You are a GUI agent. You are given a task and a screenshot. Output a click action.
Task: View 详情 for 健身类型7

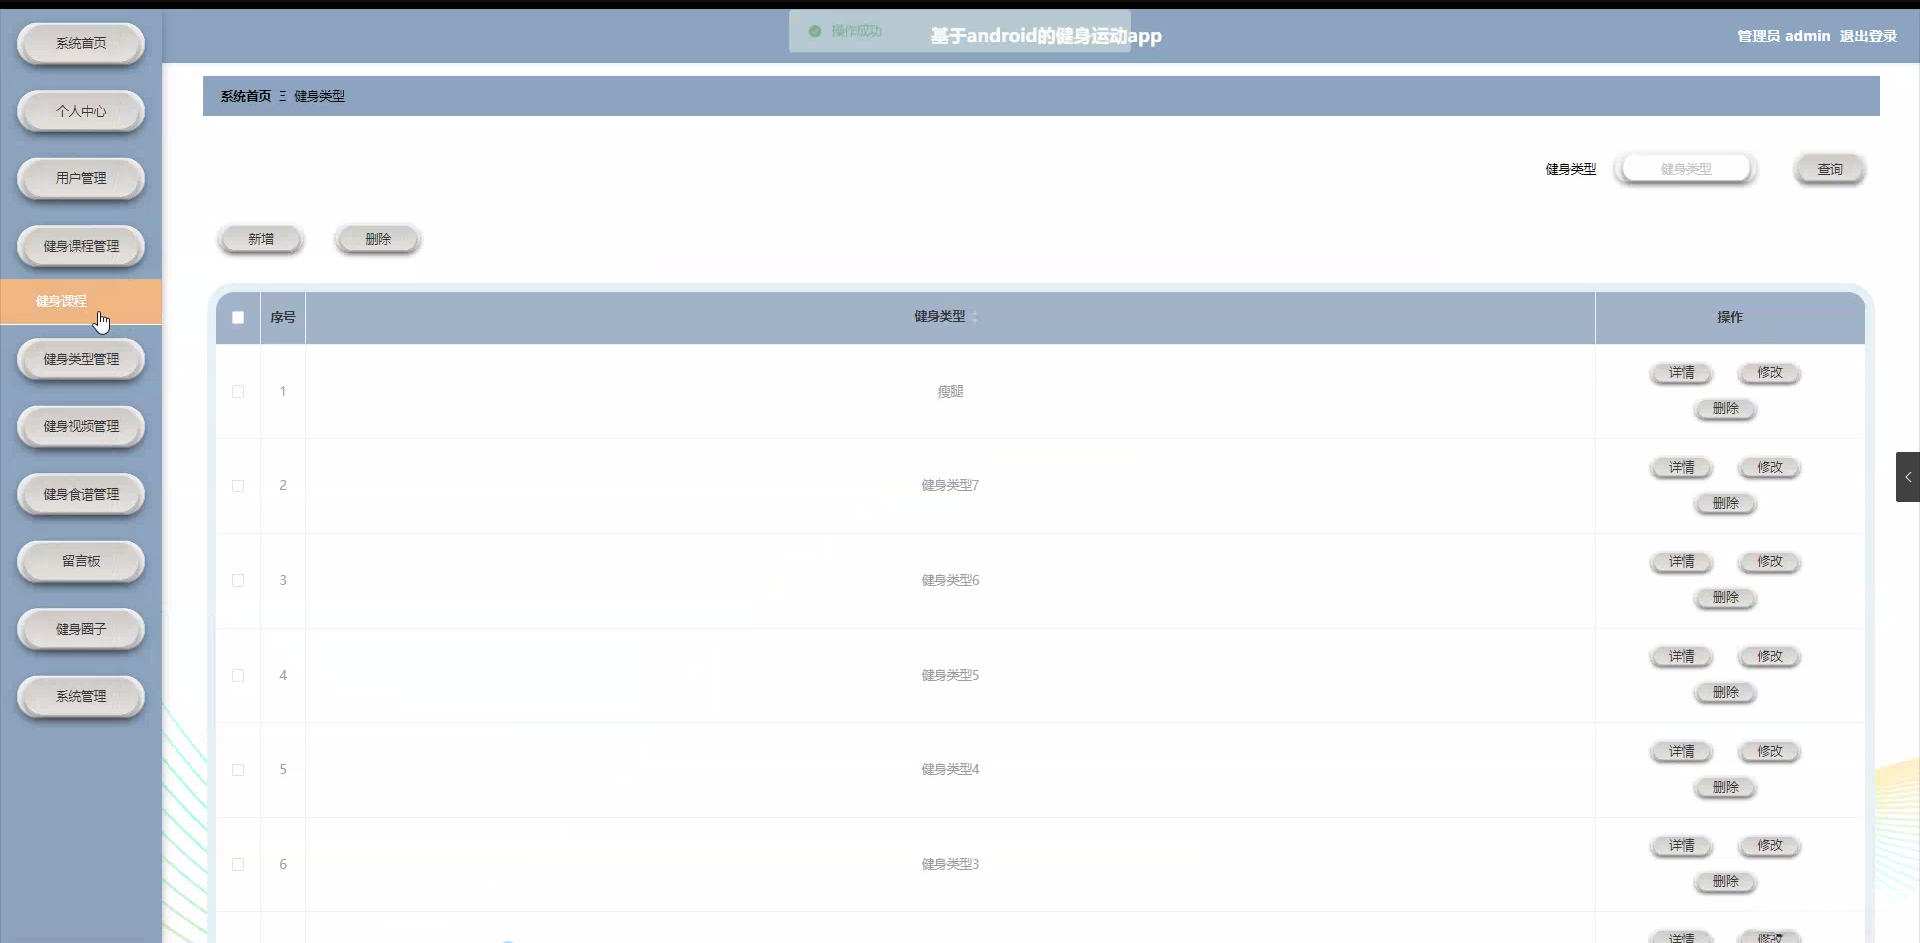tap(1682, 468)
